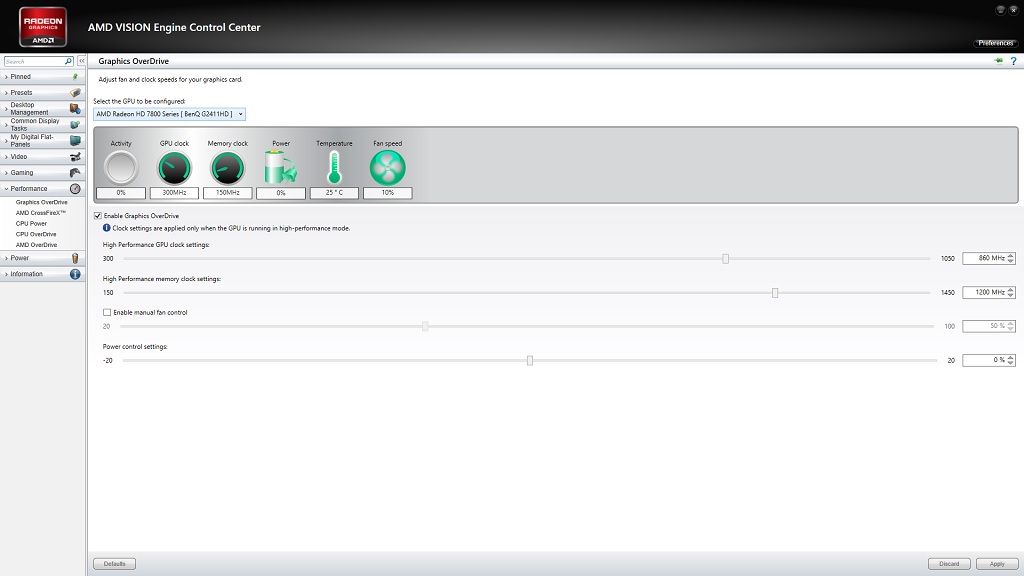Collapse sidebar with double-chevron button
This screenshot has height=576, width=1024.
82,61
